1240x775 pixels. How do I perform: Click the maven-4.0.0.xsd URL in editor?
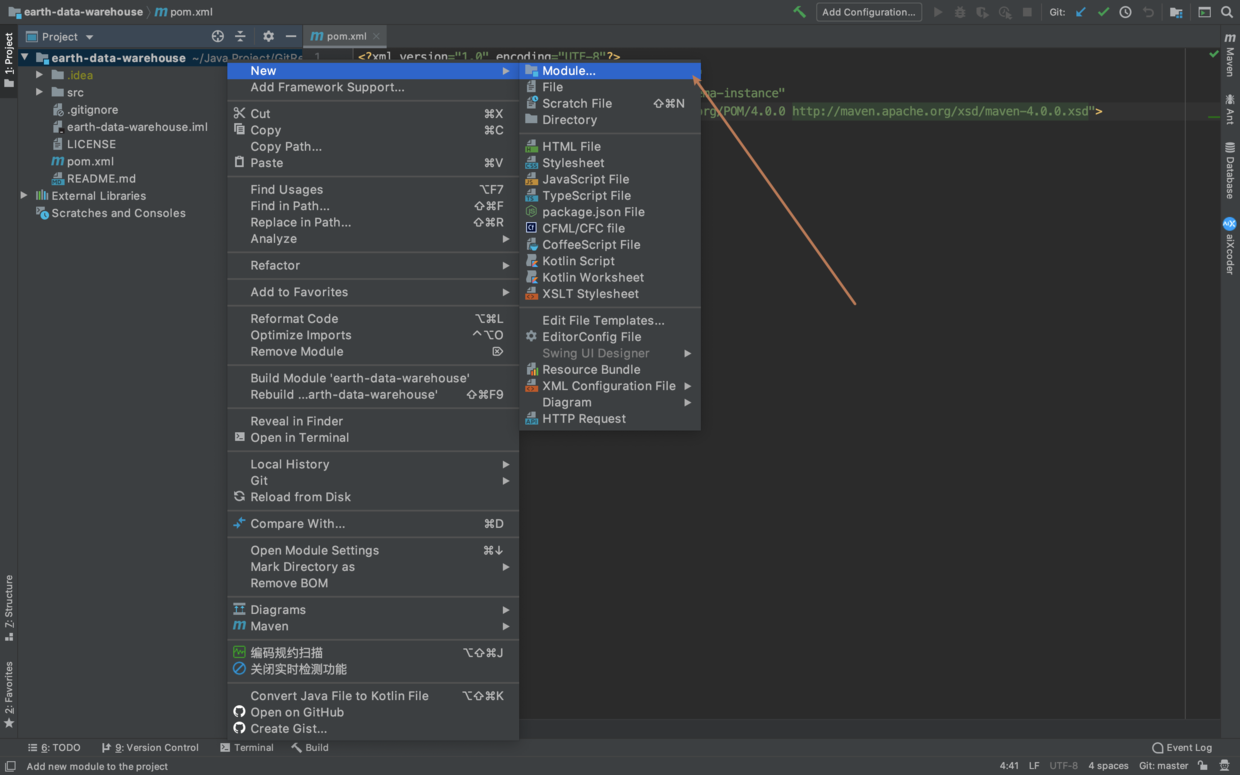coord(941,111)
